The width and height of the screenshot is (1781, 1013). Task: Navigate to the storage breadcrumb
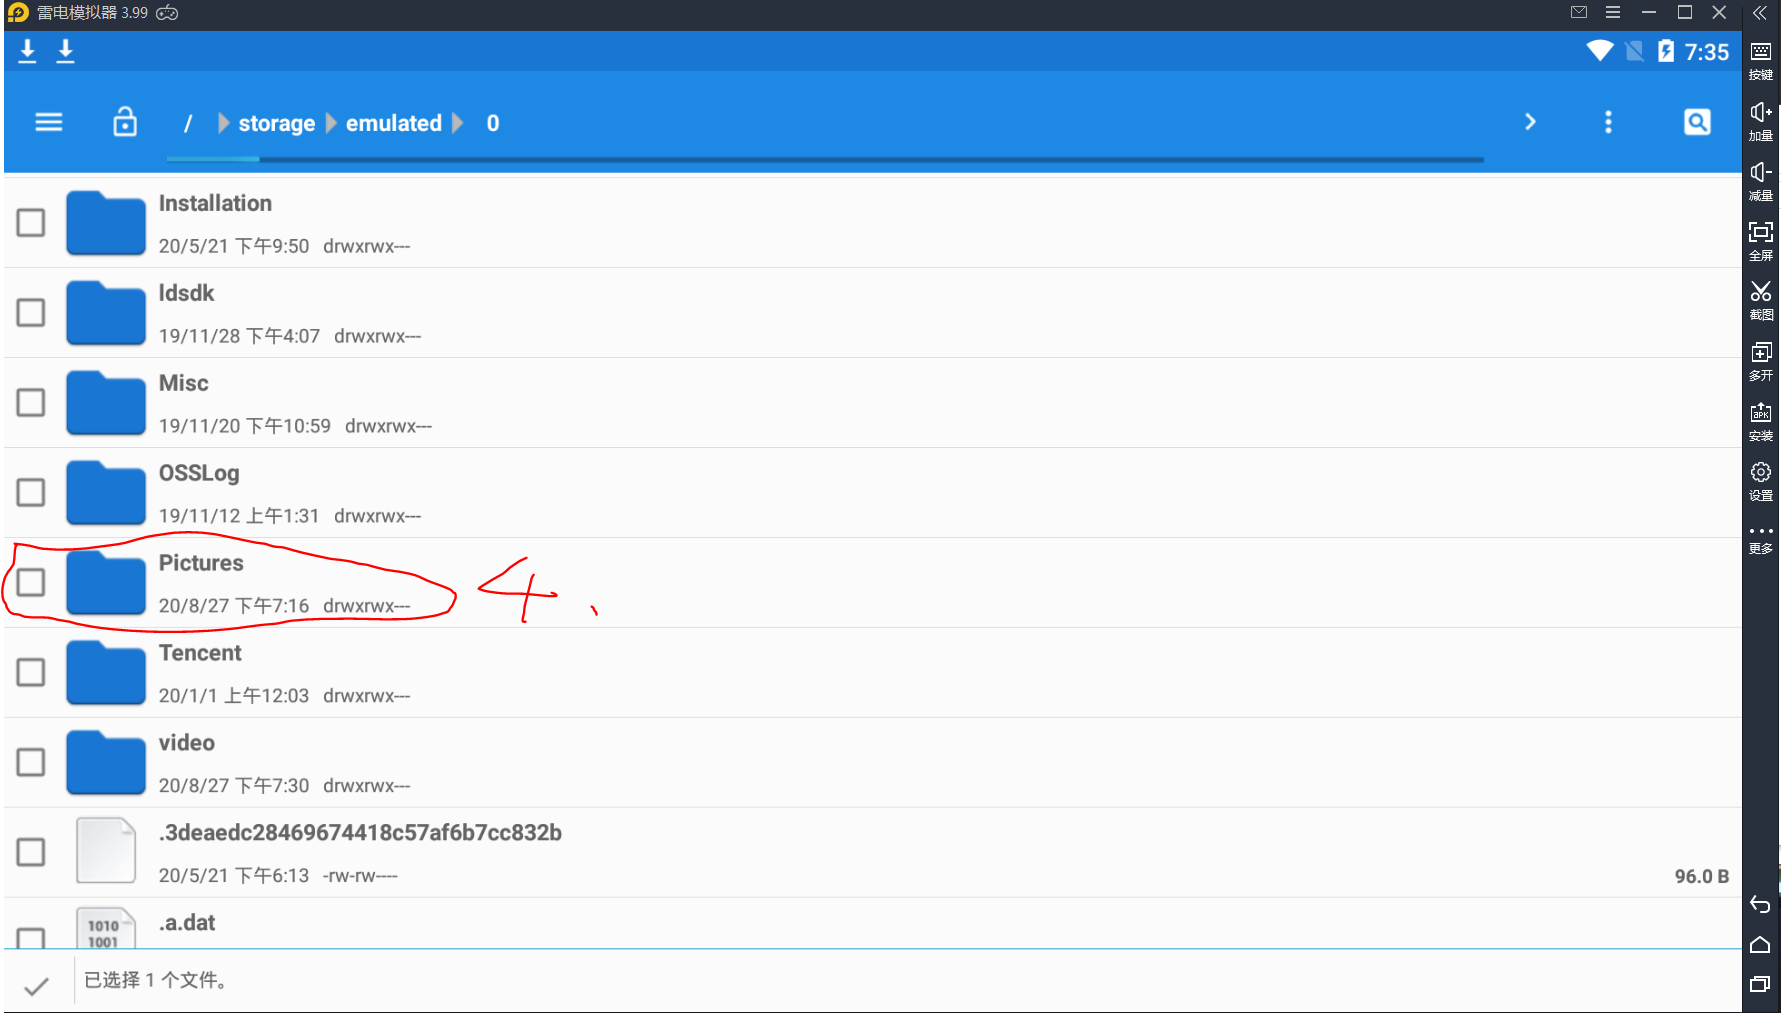[276, 123]
